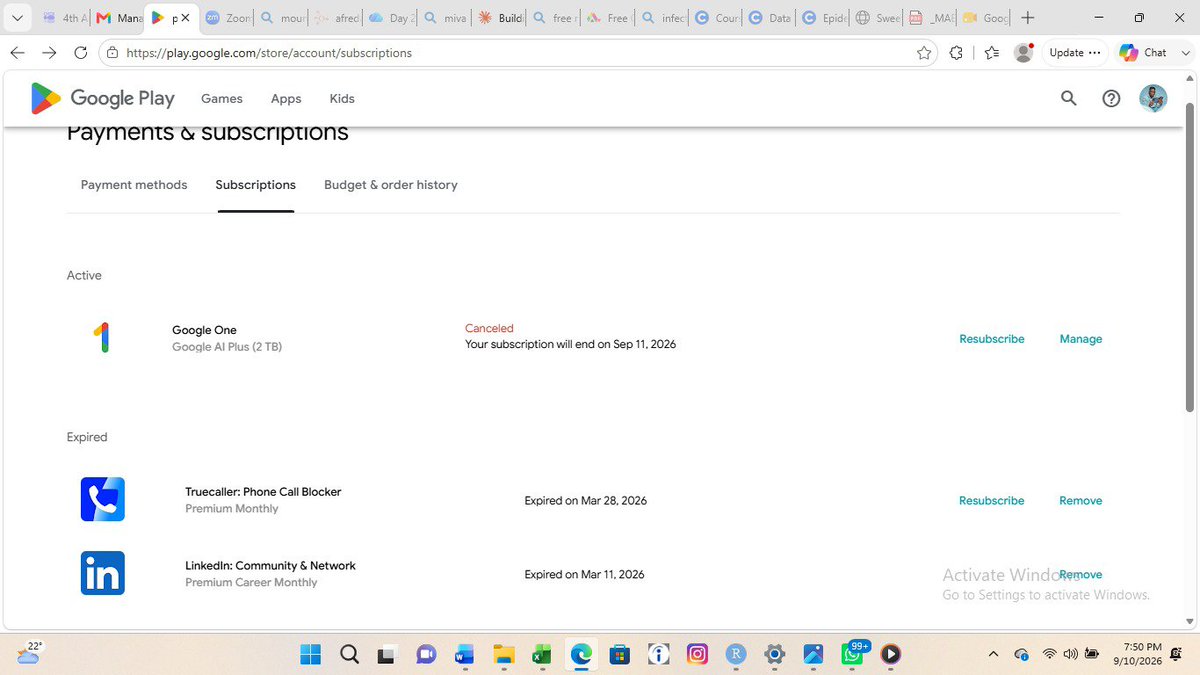Open the Google account profile picture

tap(1153, 98)
